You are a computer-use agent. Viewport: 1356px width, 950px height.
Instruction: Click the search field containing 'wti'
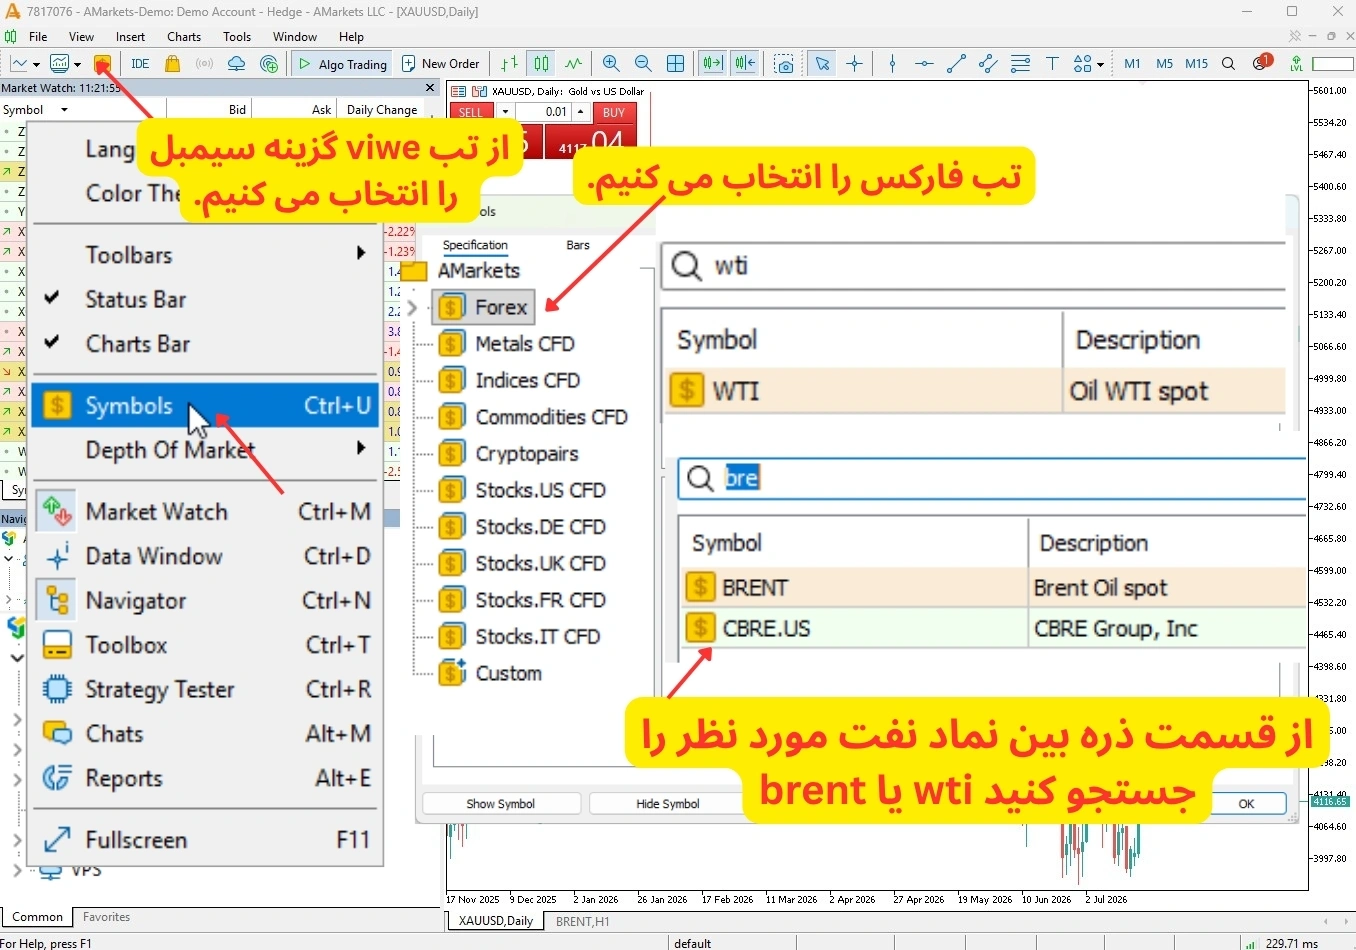point(974,267)
